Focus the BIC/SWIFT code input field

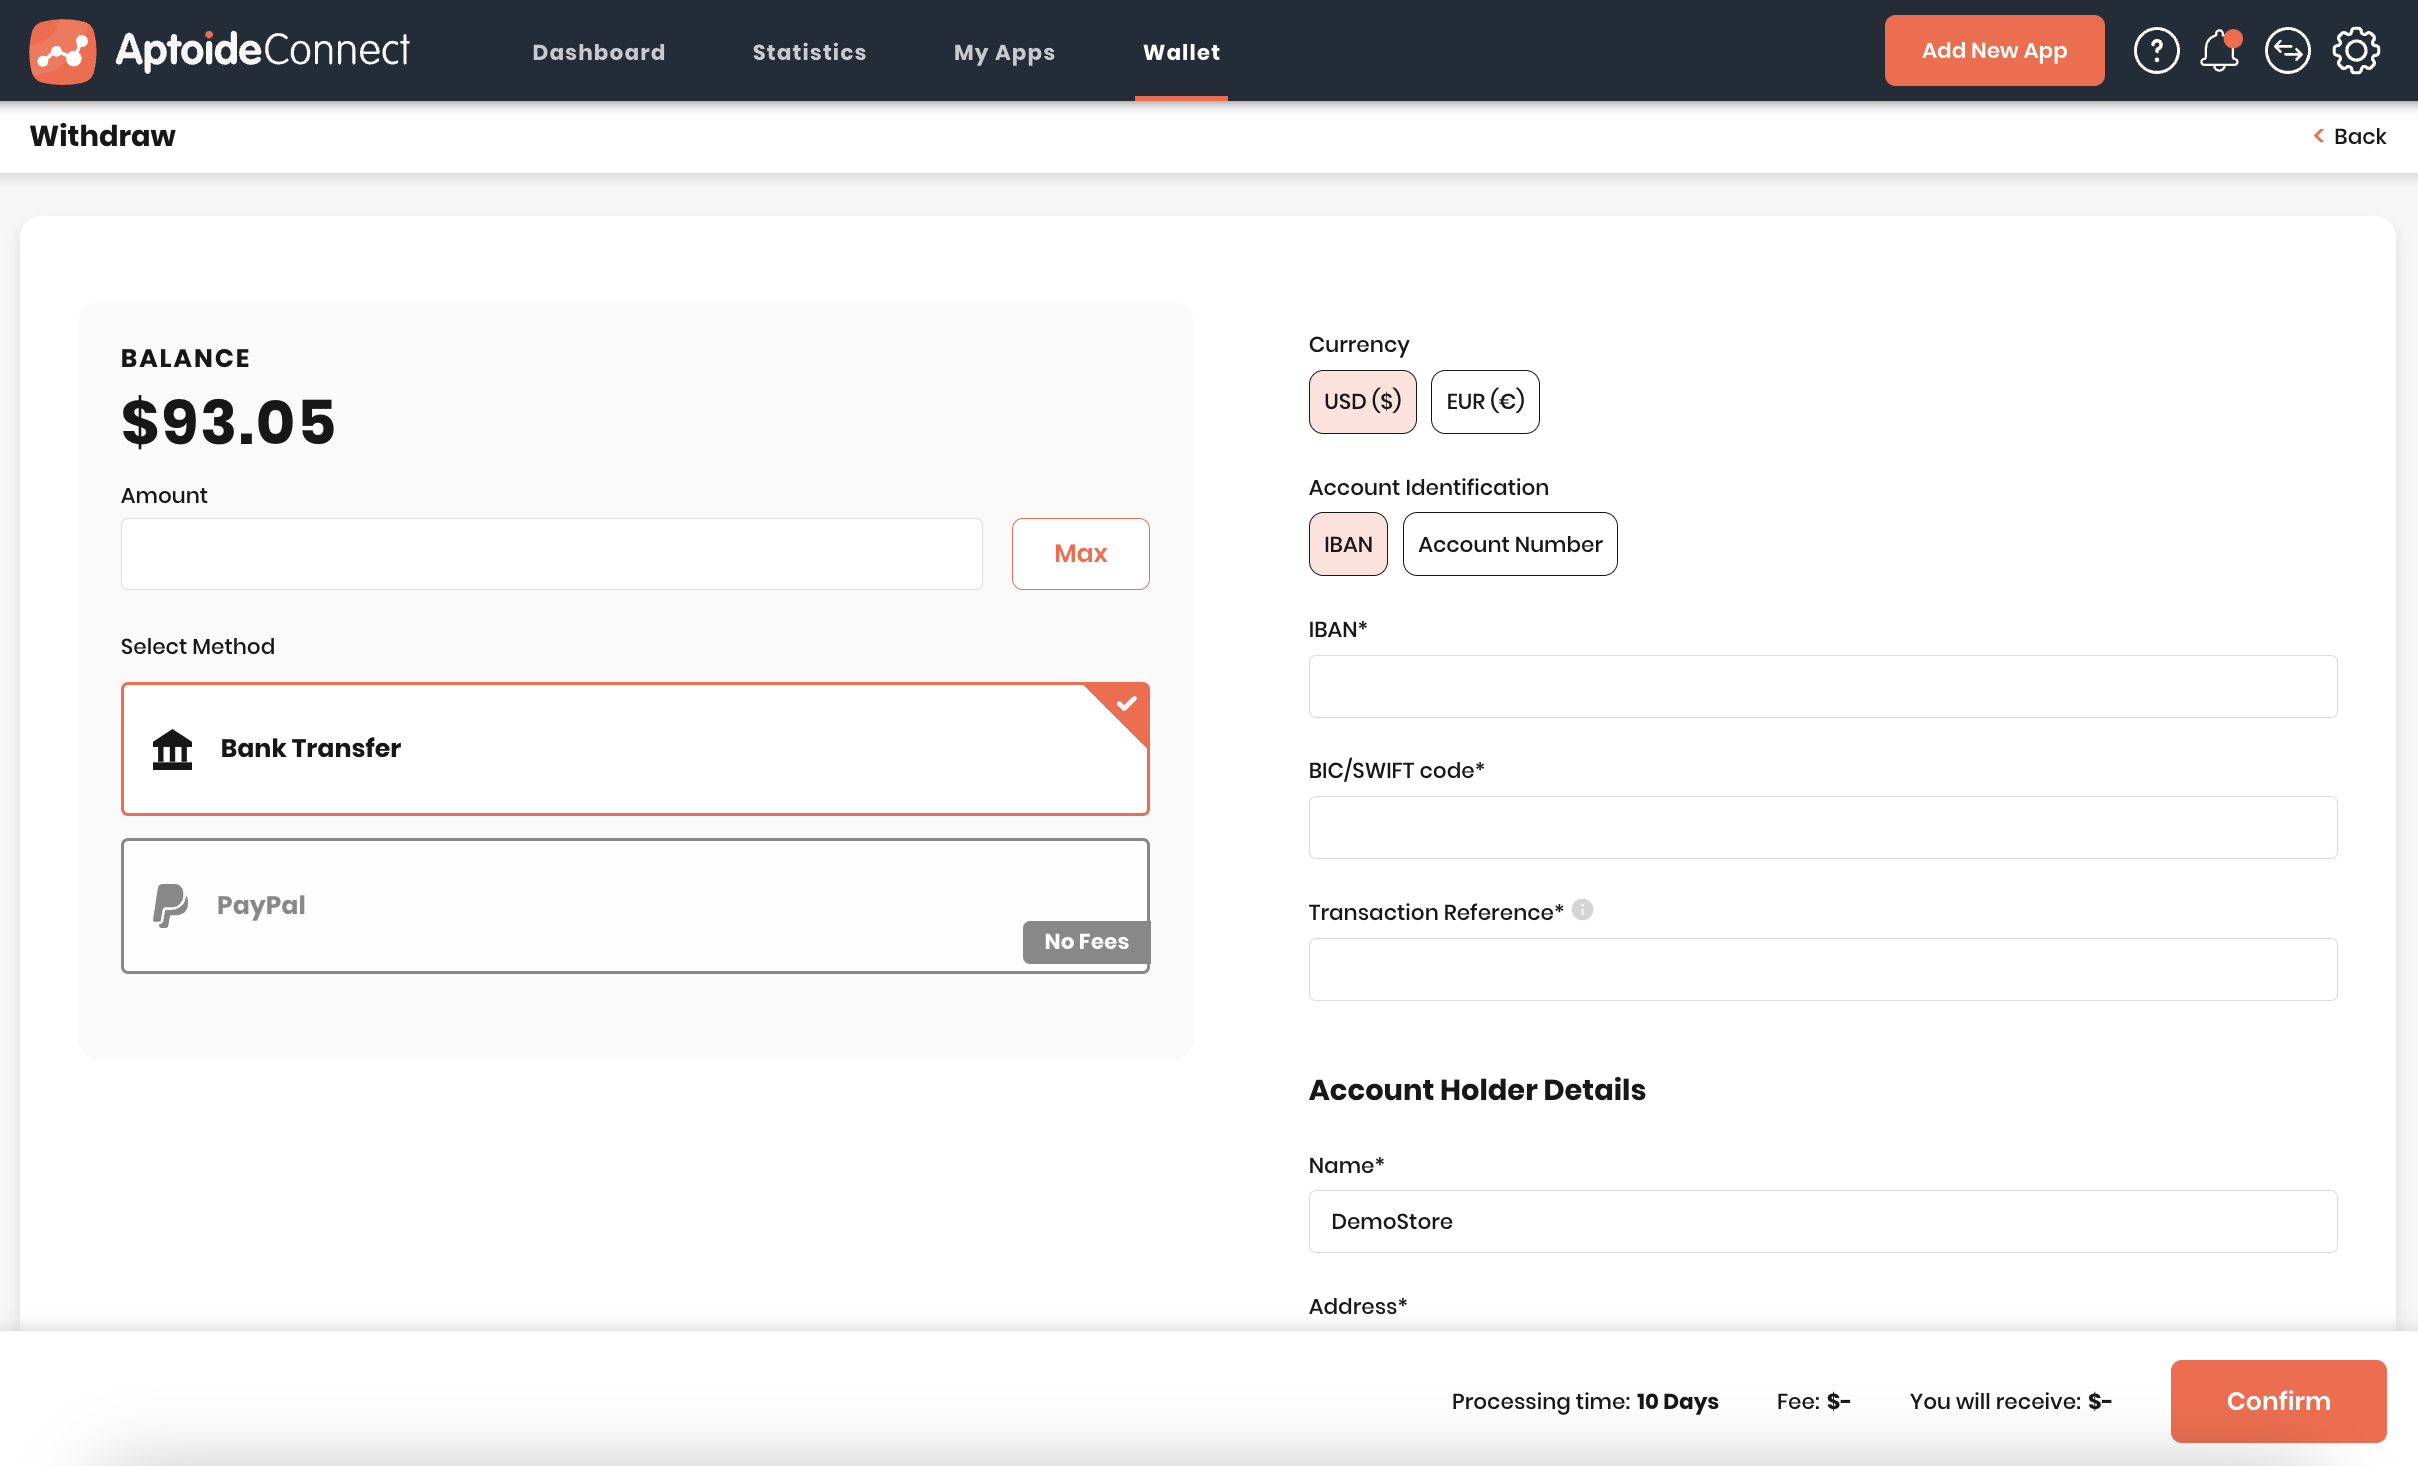[1822, 828]
